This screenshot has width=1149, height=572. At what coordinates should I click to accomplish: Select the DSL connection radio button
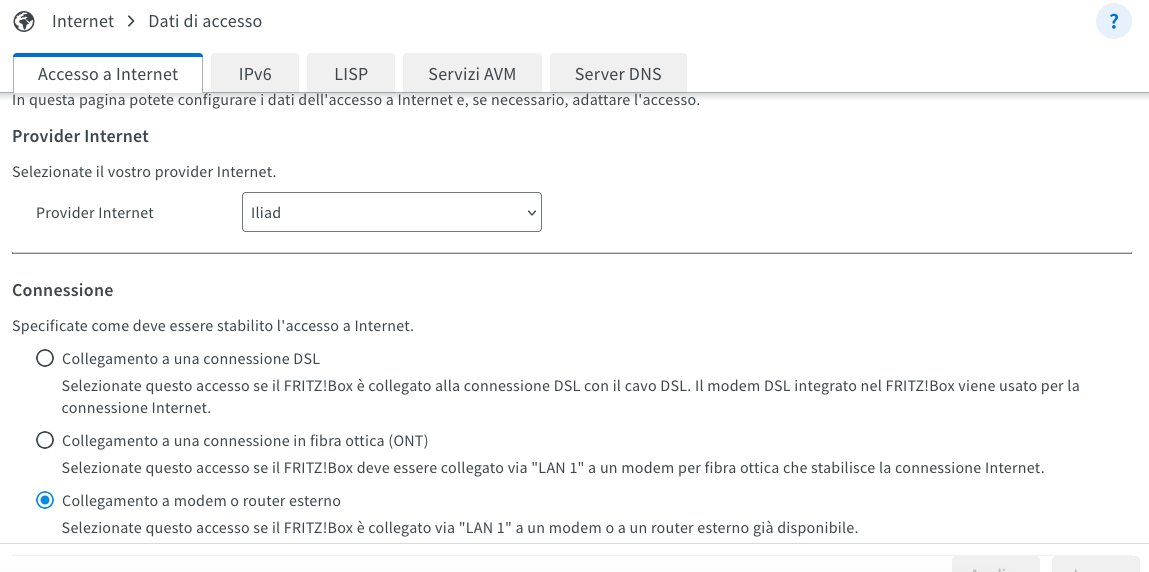[44, 358]
